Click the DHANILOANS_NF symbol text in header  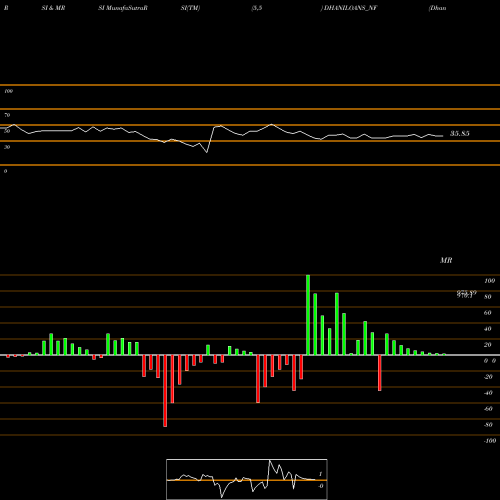pyautogui.click(x=350, y=8)
